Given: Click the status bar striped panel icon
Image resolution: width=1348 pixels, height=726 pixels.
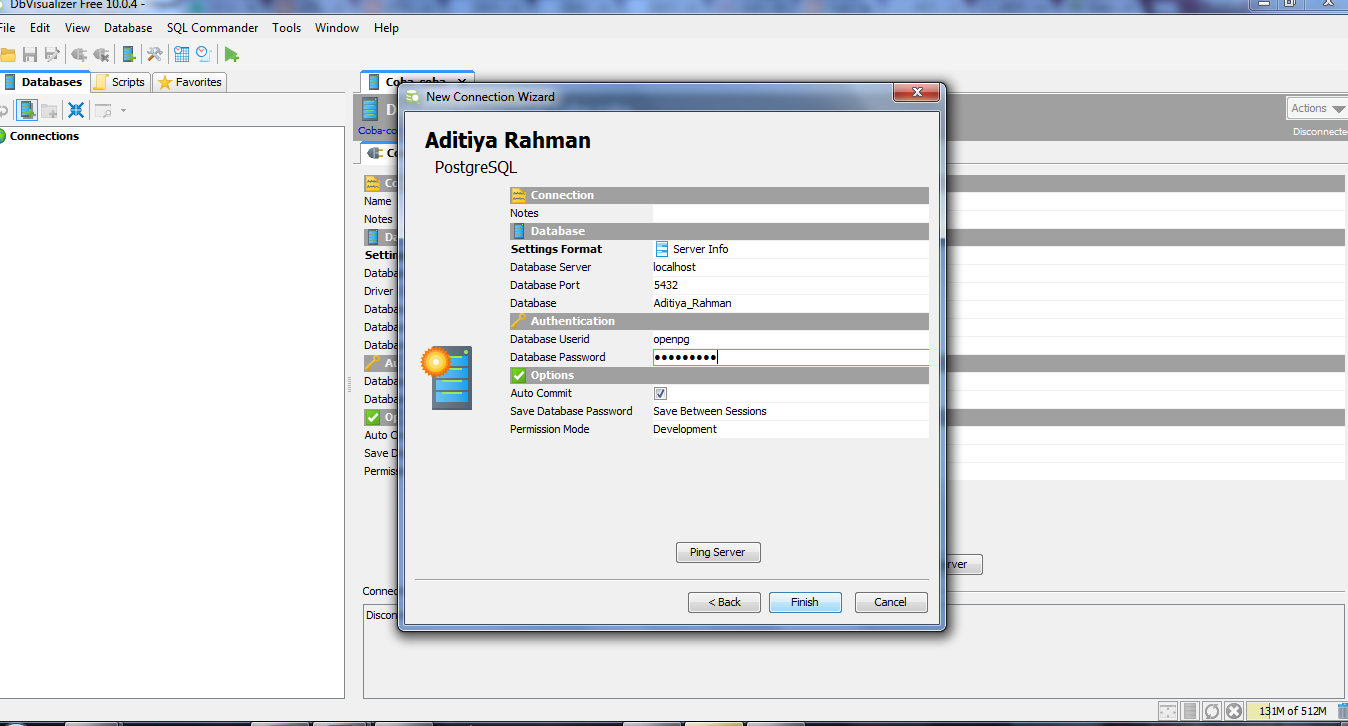Looking at the screenshot, I should coord(1190,711).
